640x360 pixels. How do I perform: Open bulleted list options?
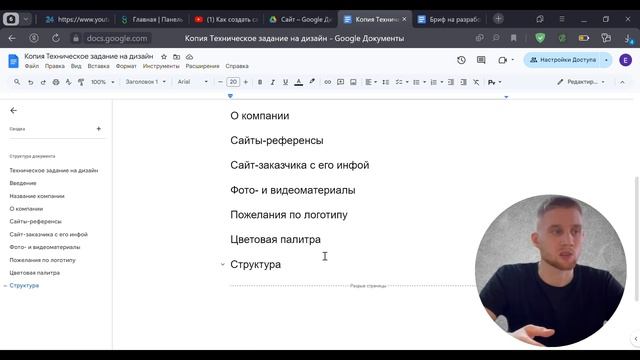pyautogui.click(x=419, y=82)
